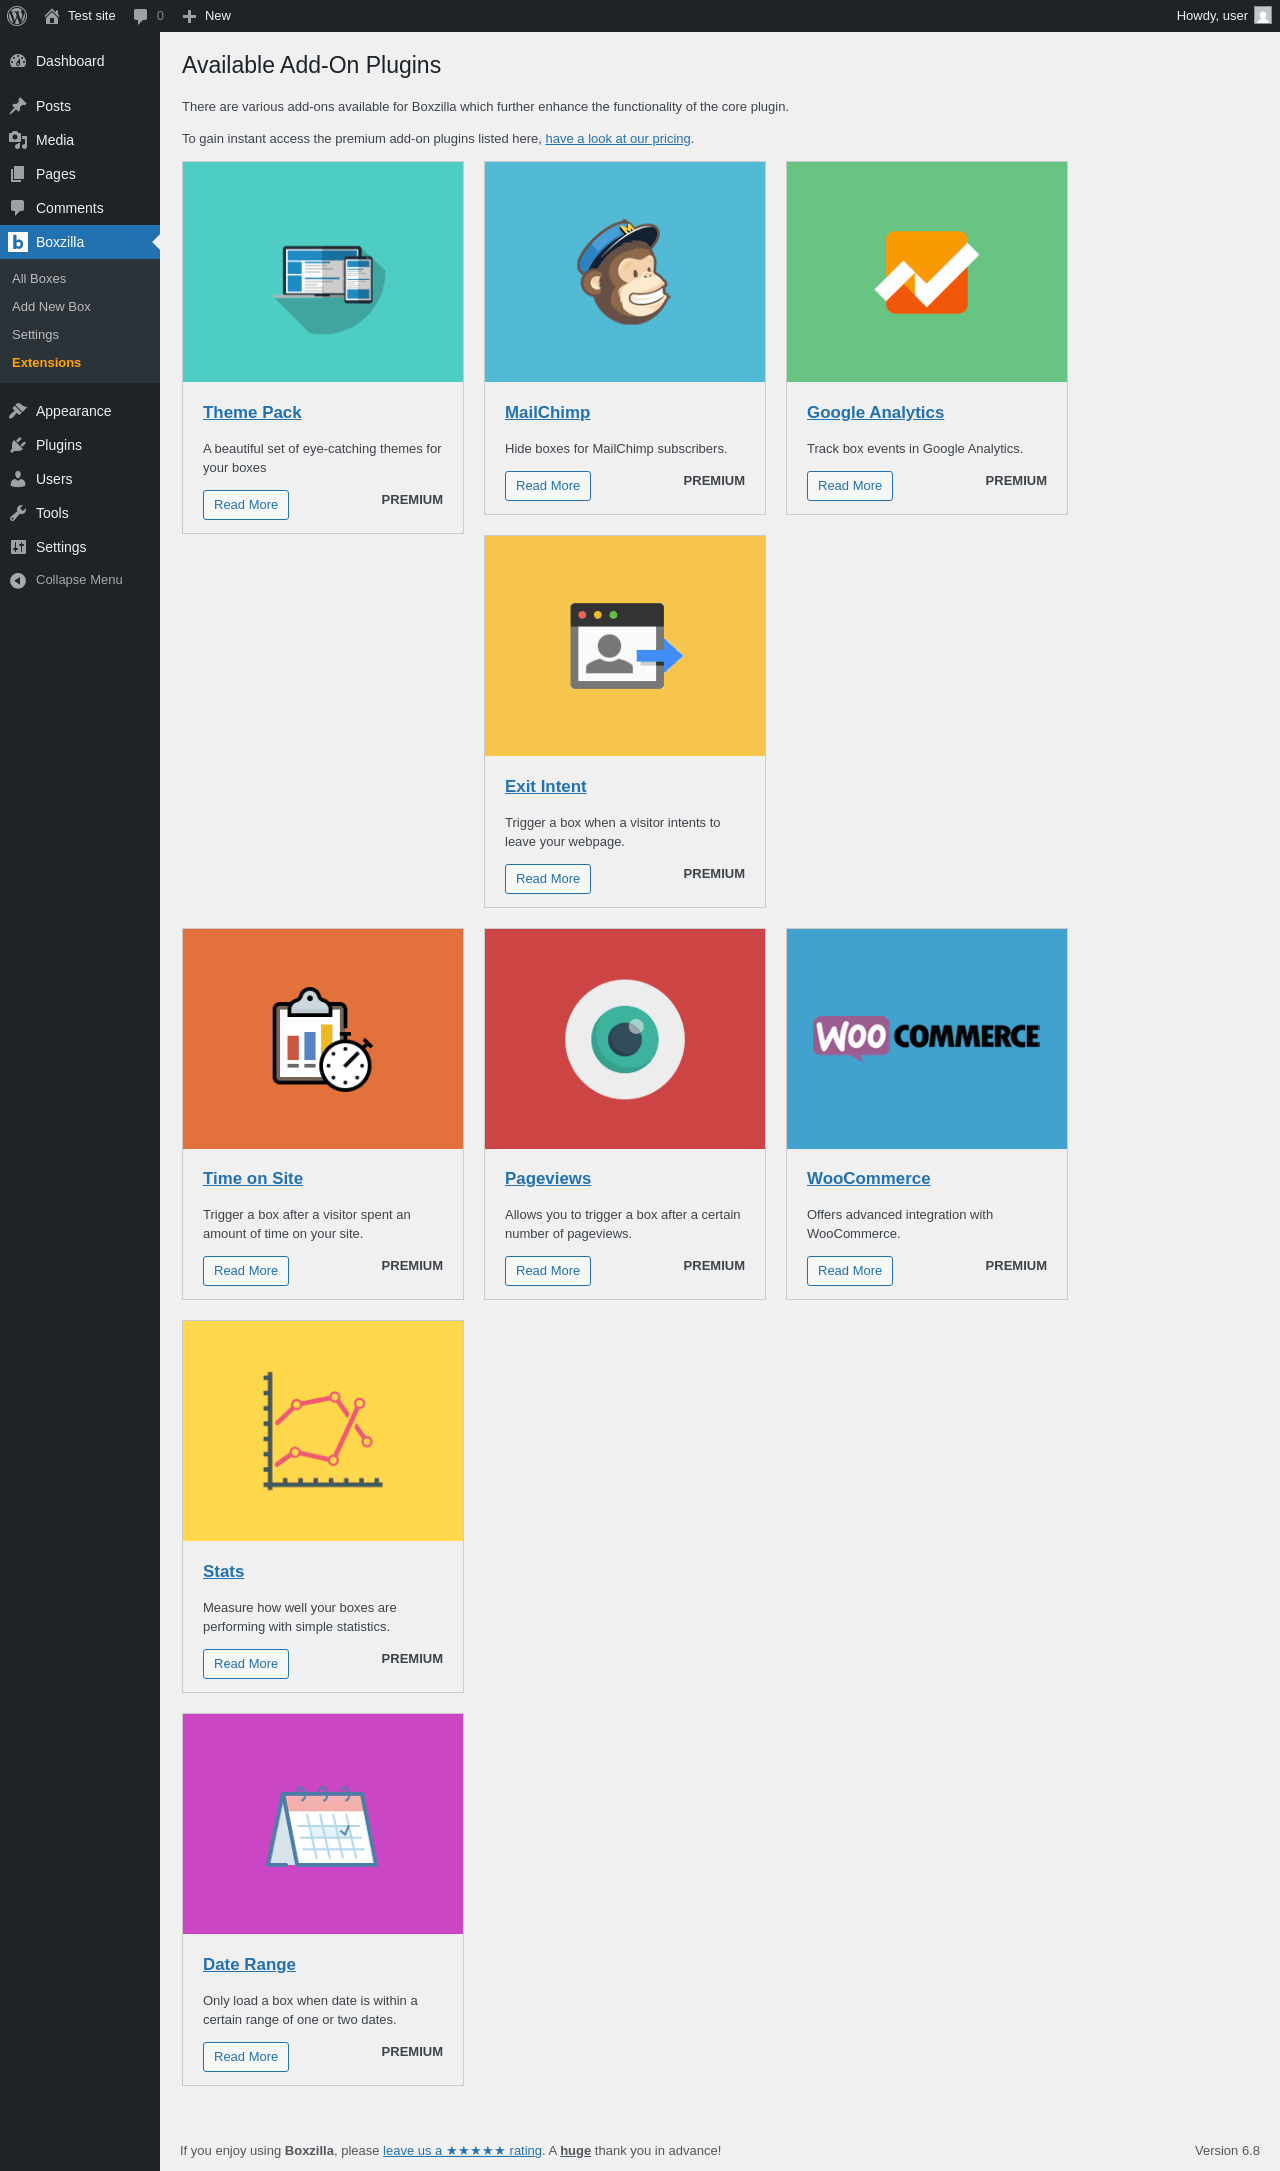Viewport: 1280px width, 2171px height.
Task: Click the Dashboard gauge icon
Action: coord(18,61)
